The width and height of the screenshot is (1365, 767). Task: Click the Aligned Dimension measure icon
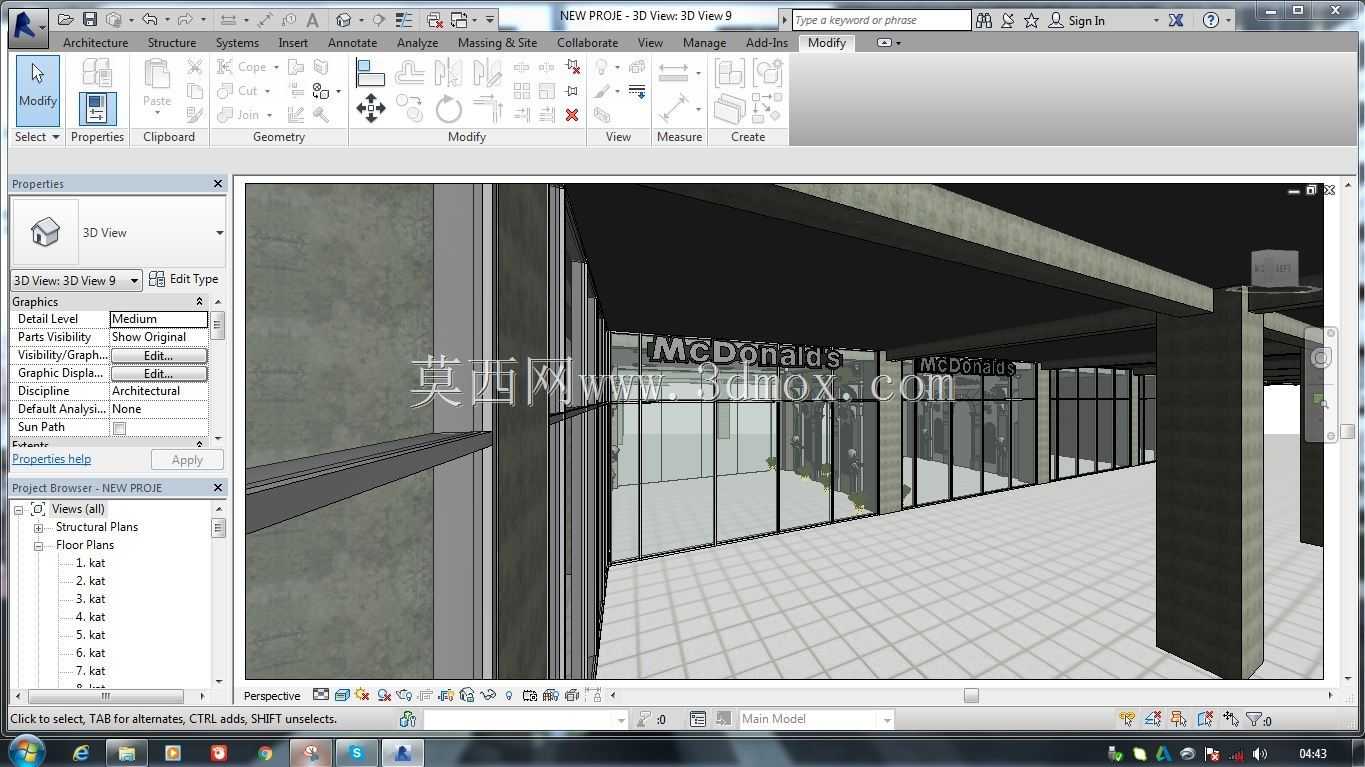click(x=674, y=72)
